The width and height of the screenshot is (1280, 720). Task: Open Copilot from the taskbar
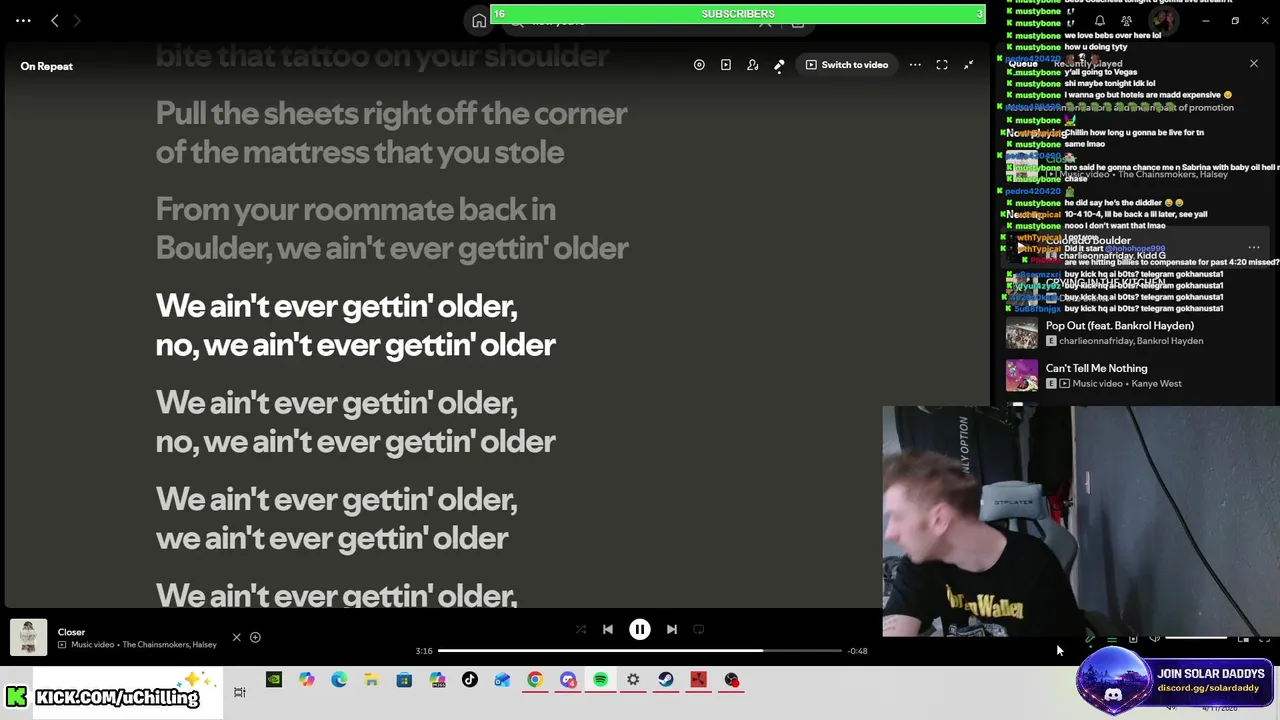(306, 680)
